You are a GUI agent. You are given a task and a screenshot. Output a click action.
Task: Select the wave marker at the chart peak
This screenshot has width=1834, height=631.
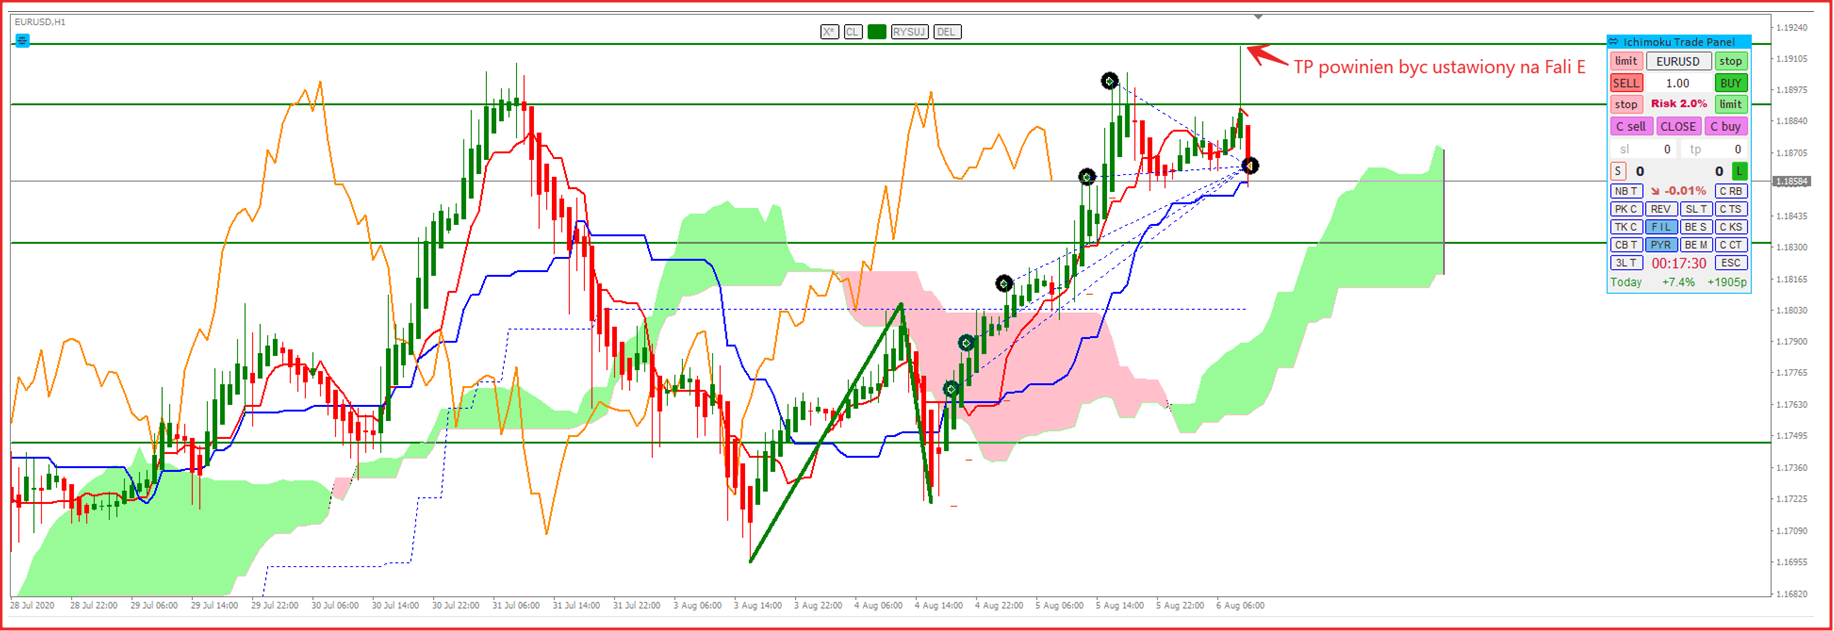tap(1109, 81)
